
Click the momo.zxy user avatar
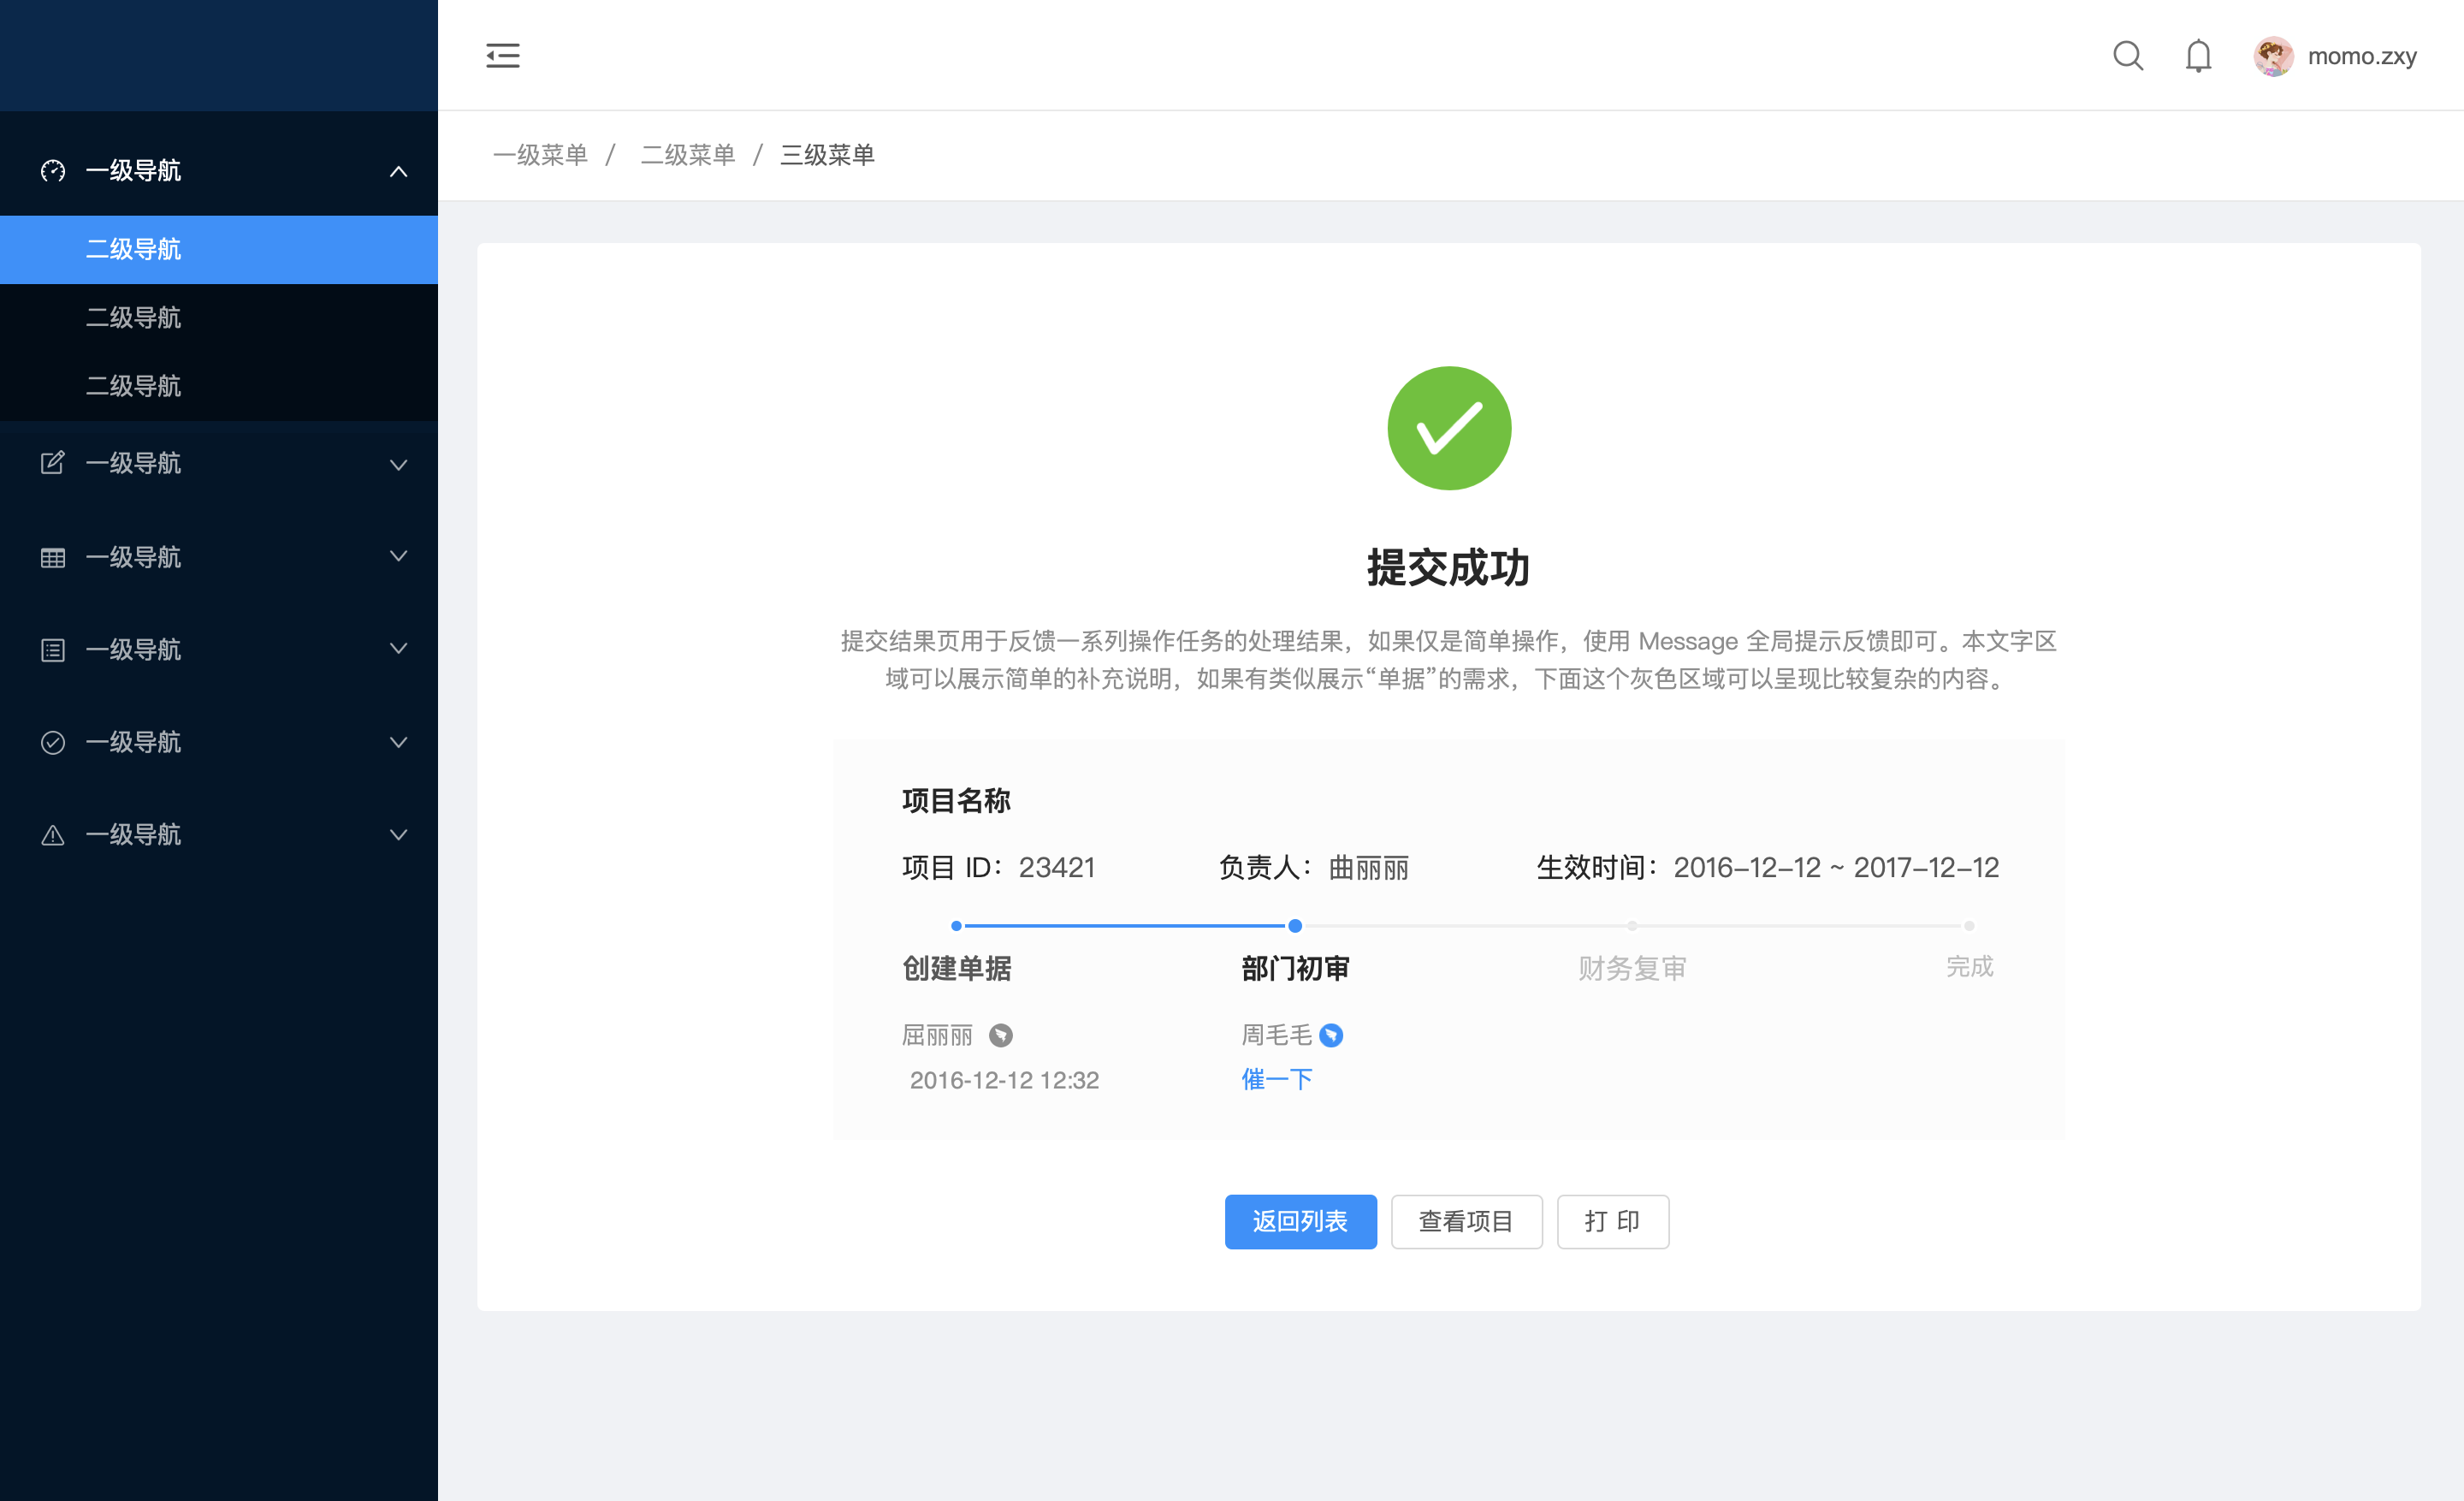point(2272,56)
